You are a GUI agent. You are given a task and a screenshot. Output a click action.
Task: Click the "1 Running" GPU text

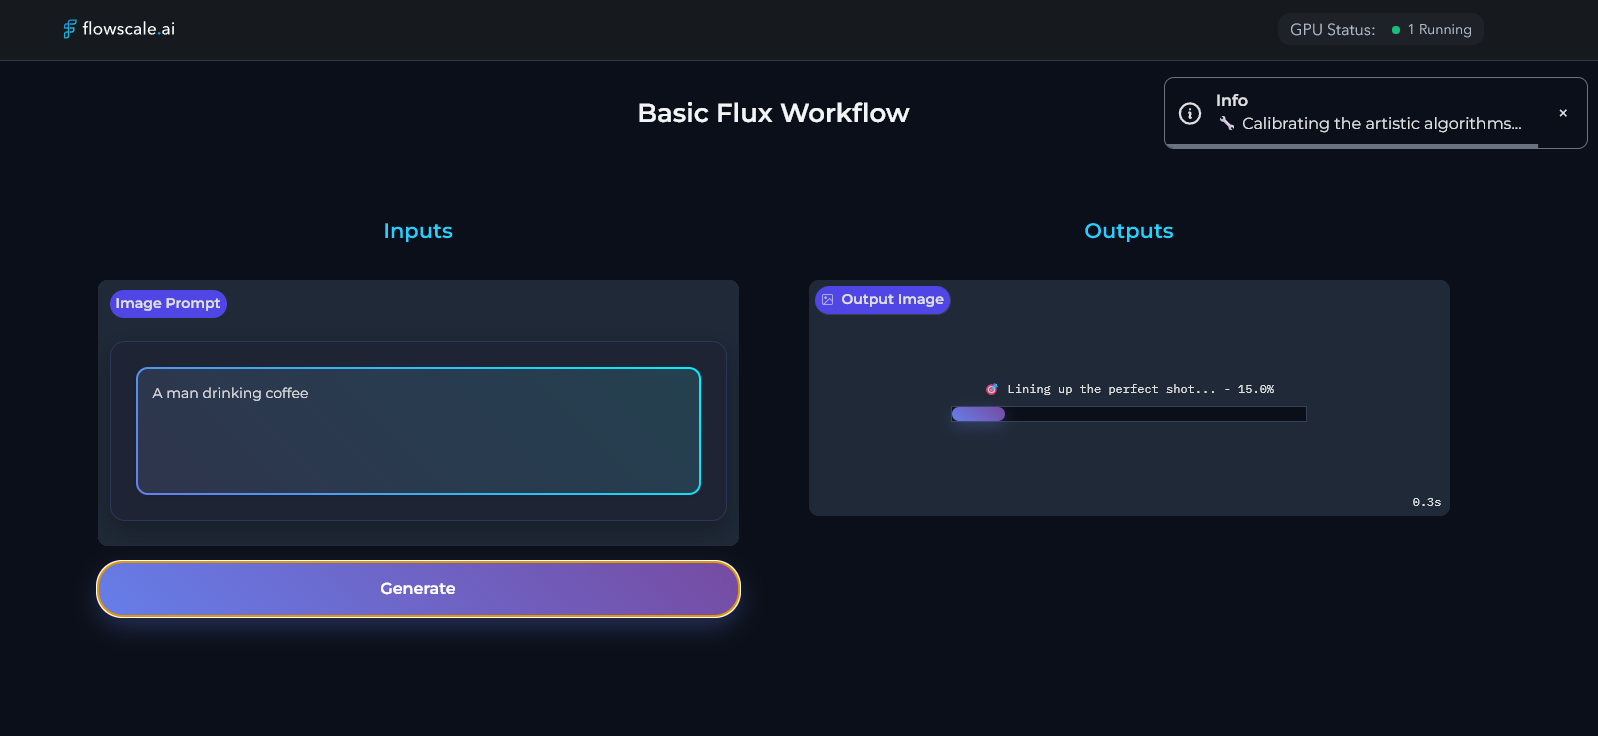click(x=1439, y=29)
